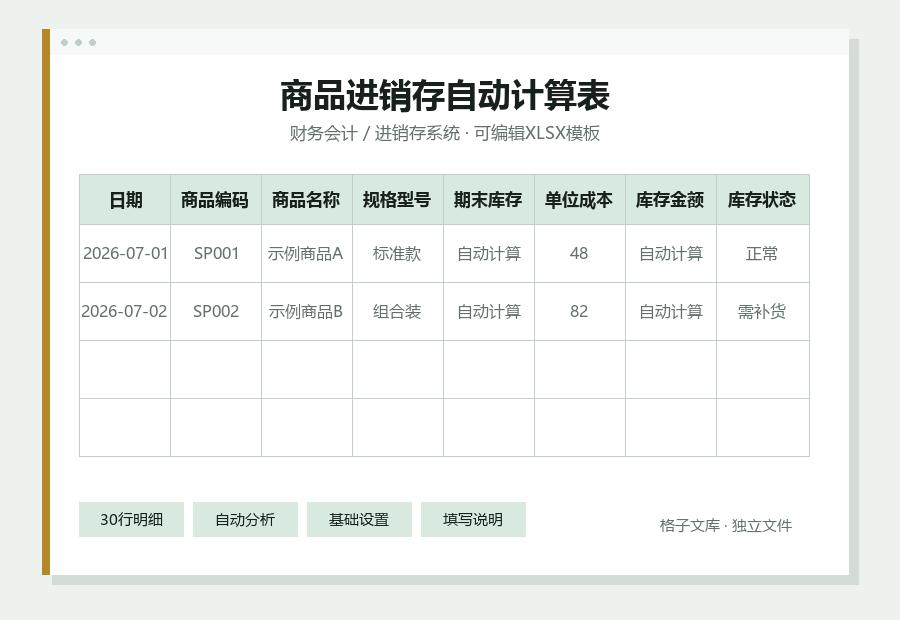Click the 填写说明 tag button
The image size is (900, 620).
(473, 520)
